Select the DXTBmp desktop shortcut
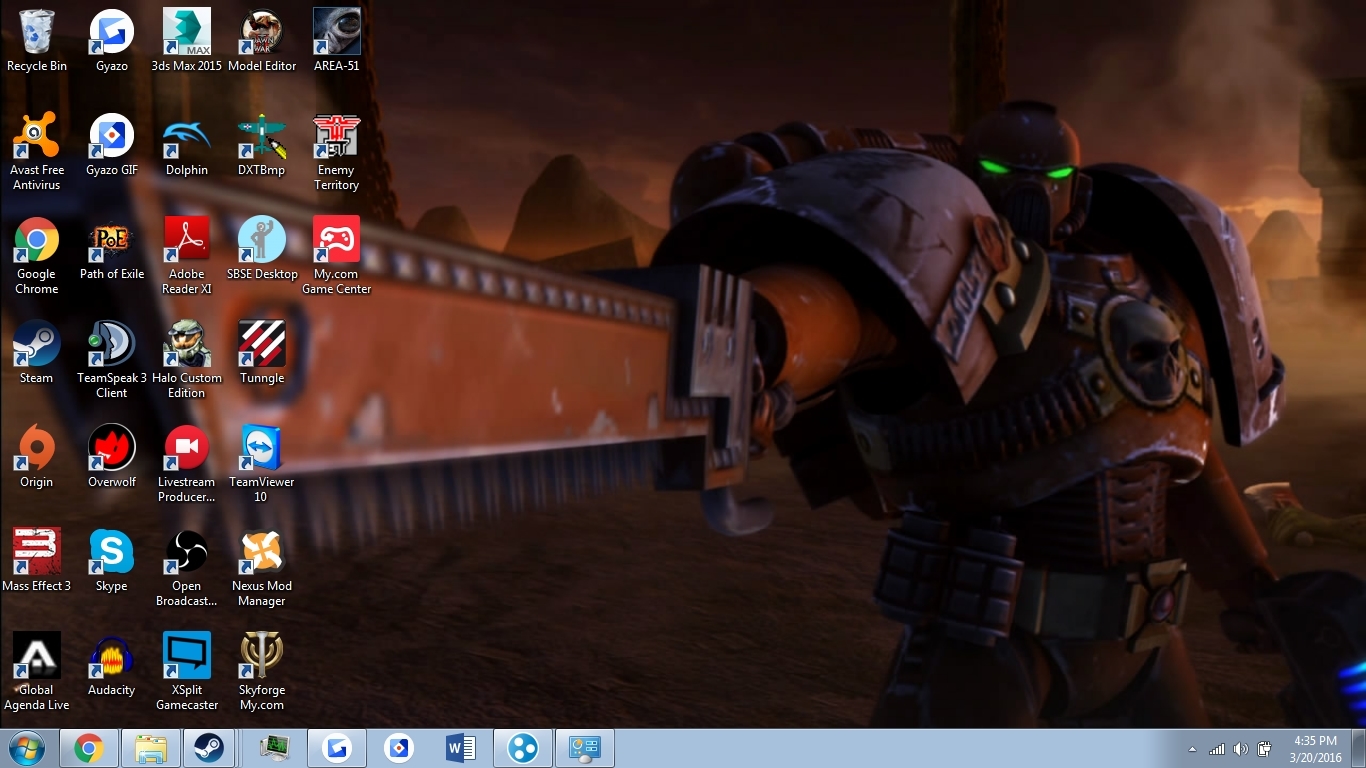The width and height of the screenshot is (1366, 768). 262,145
